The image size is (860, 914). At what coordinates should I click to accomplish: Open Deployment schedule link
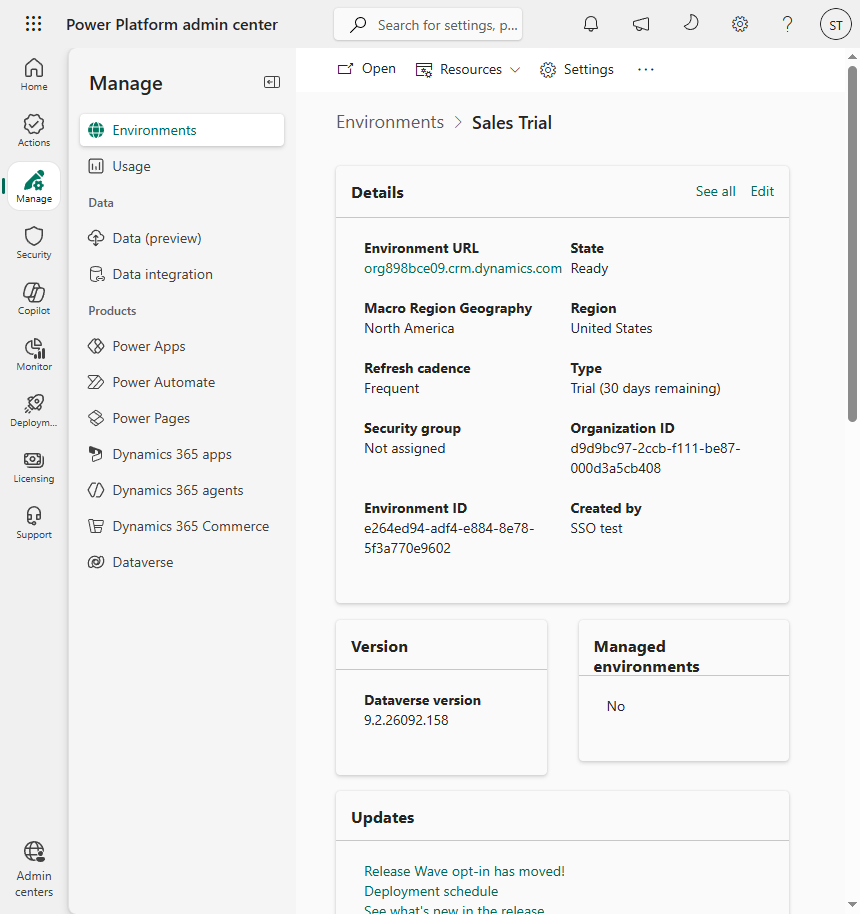click(x=431, y=891)
